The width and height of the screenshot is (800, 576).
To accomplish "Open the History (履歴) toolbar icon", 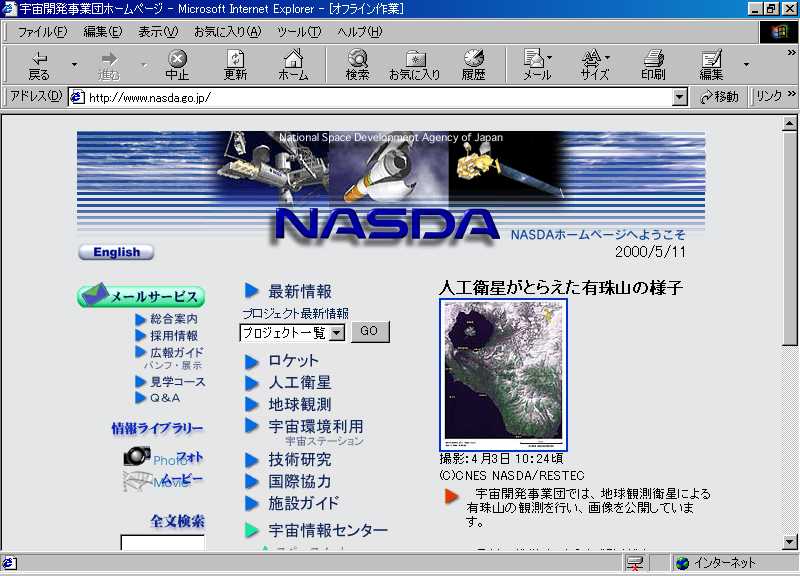I will point(473,65).
